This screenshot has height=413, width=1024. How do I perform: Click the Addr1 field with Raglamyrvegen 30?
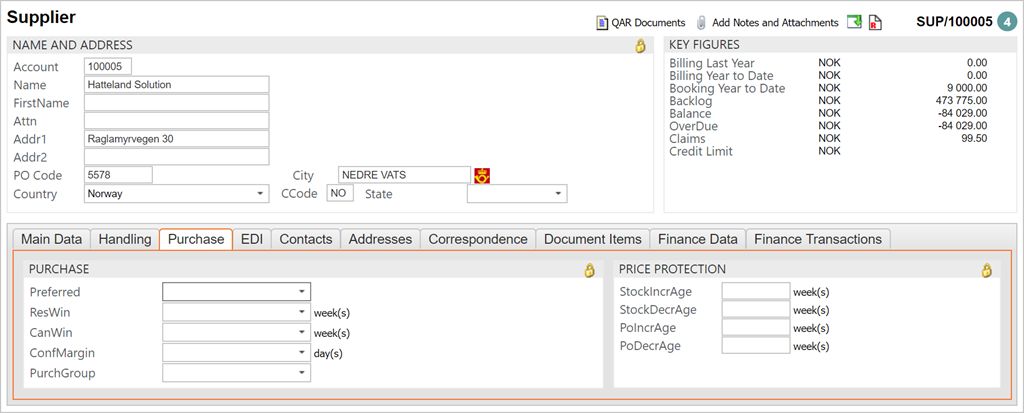pos(176,139)
